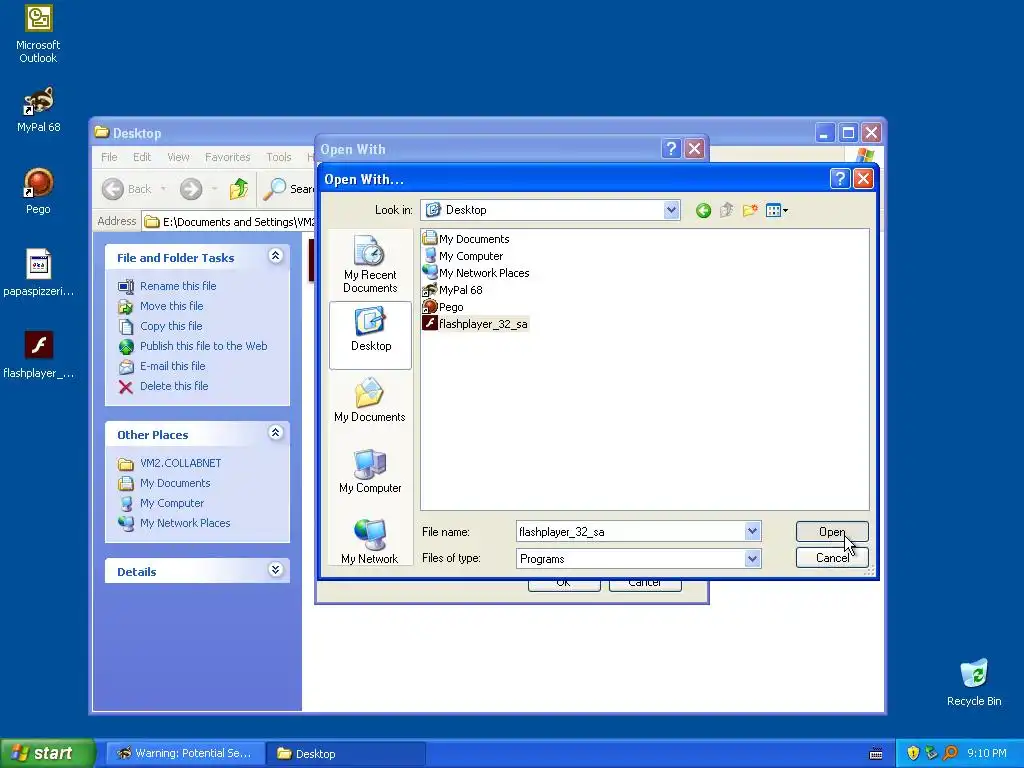Open Favorites menu in Desktop window

tap(227, 157)
